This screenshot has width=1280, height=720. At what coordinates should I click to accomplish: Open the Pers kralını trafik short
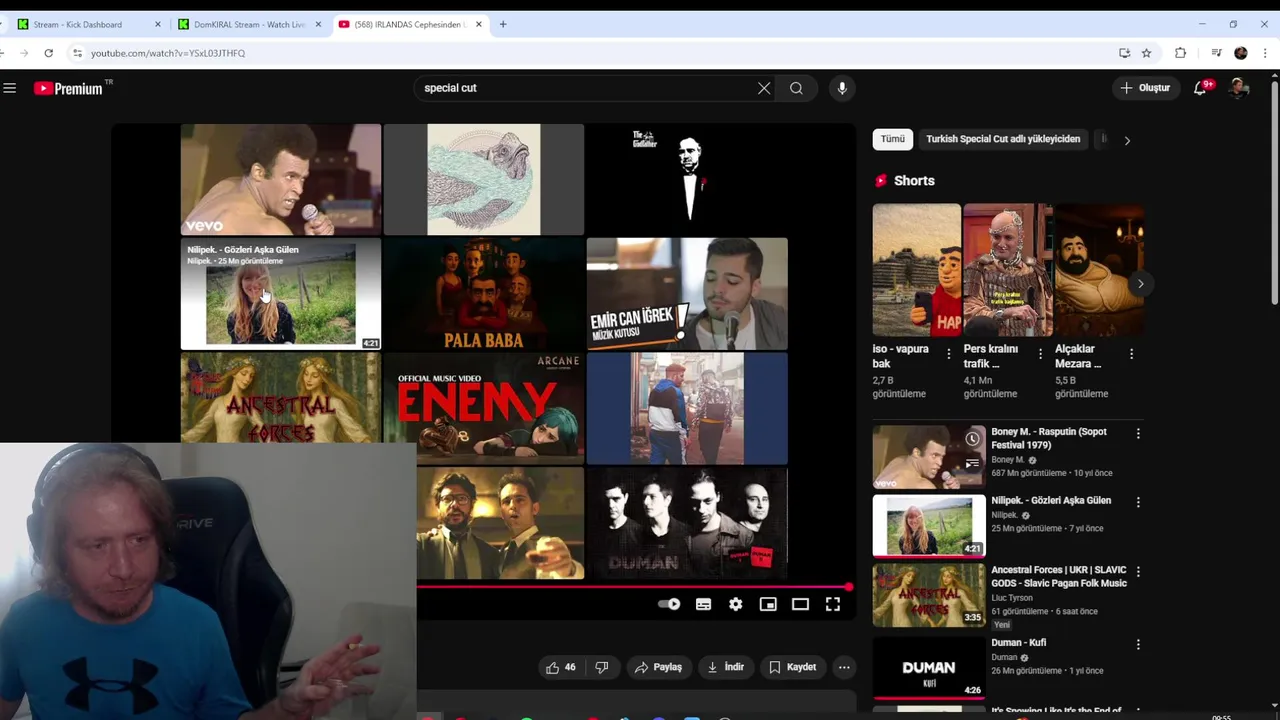pyautogui.click(x=1007, y=270)
